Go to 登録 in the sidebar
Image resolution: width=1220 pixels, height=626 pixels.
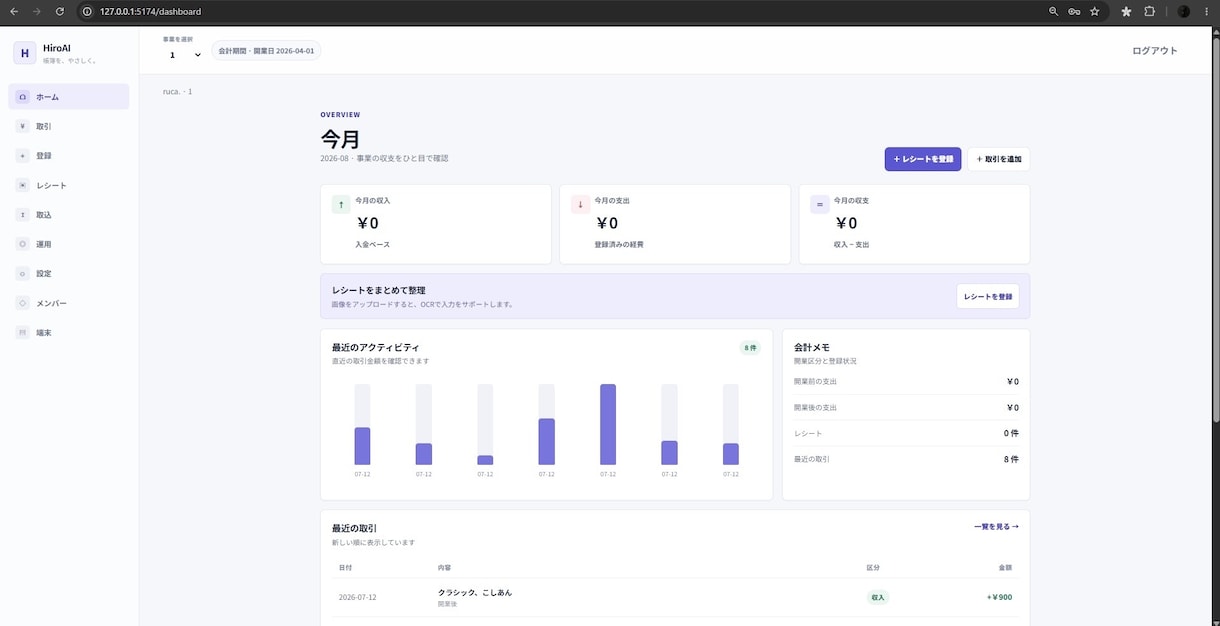pyautogui.click(x=68, y=156)
